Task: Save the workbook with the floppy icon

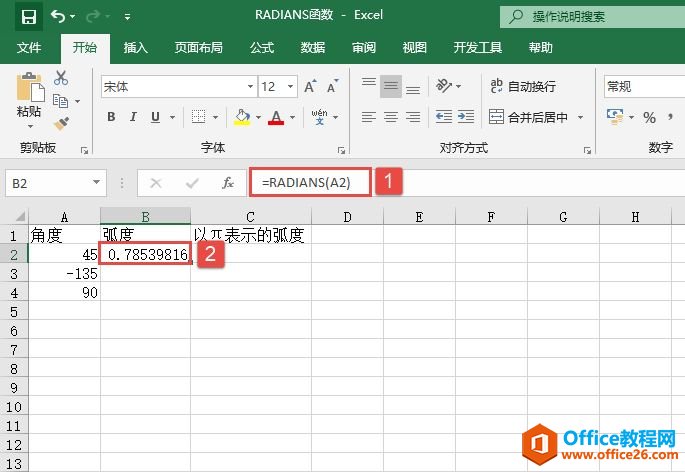Action: point(29,17)
